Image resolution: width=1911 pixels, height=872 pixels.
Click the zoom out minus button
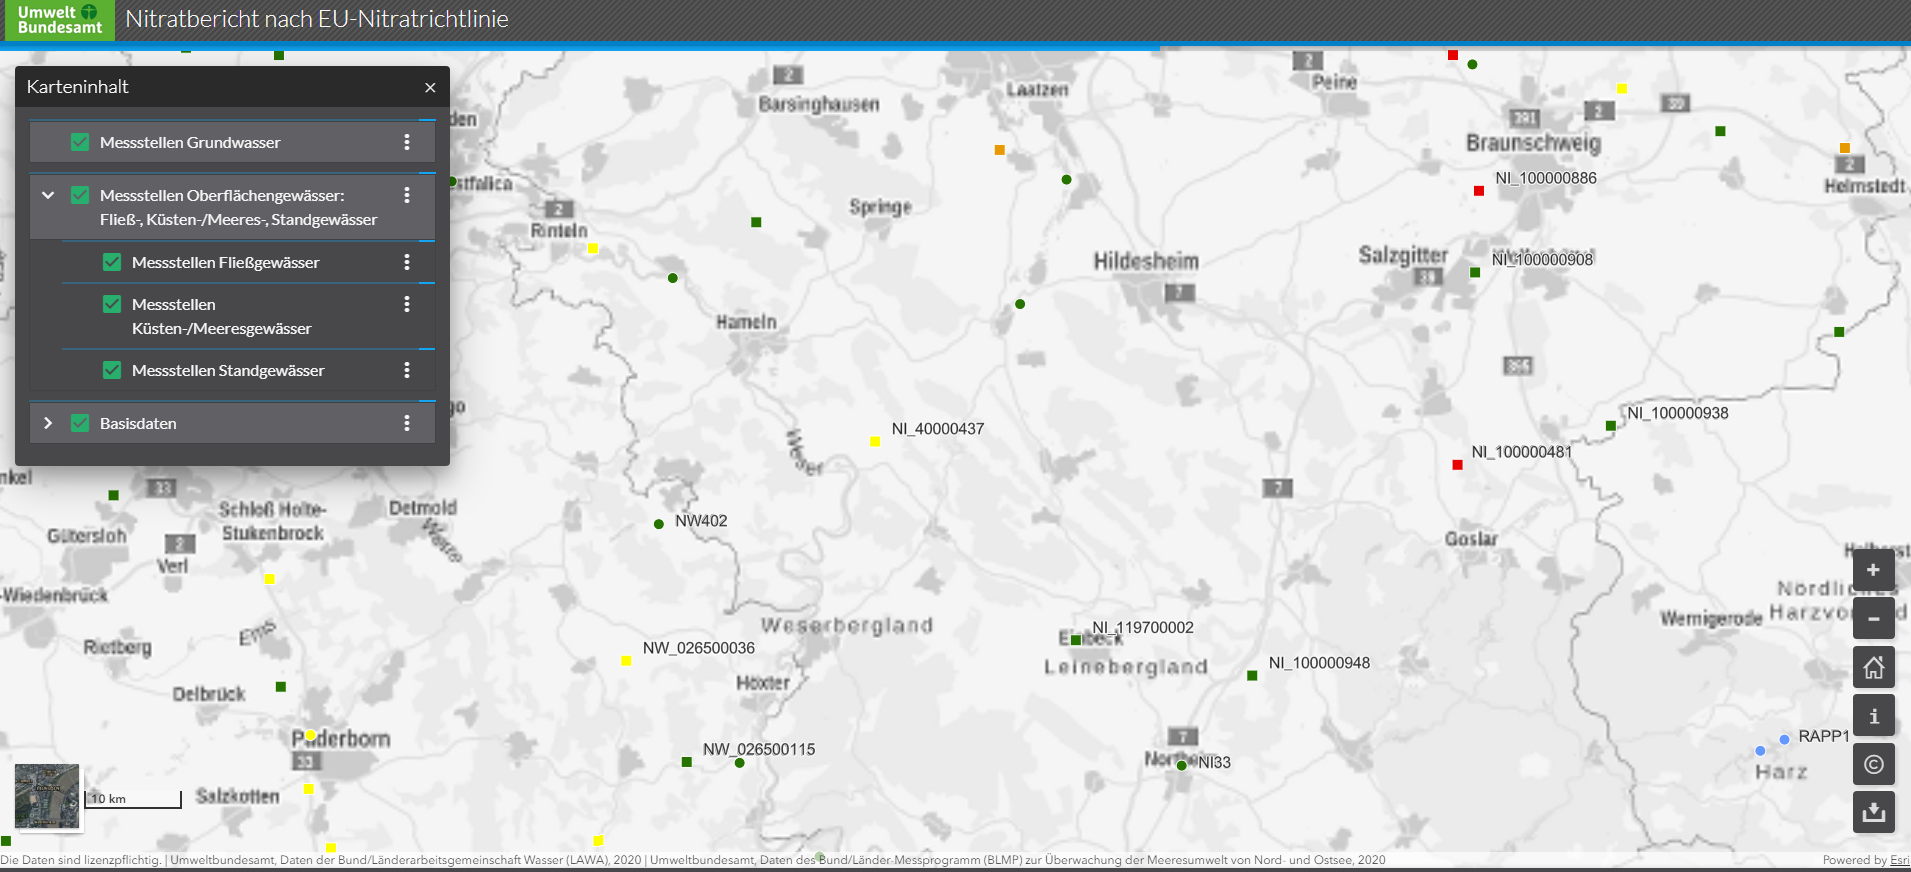1873,618
